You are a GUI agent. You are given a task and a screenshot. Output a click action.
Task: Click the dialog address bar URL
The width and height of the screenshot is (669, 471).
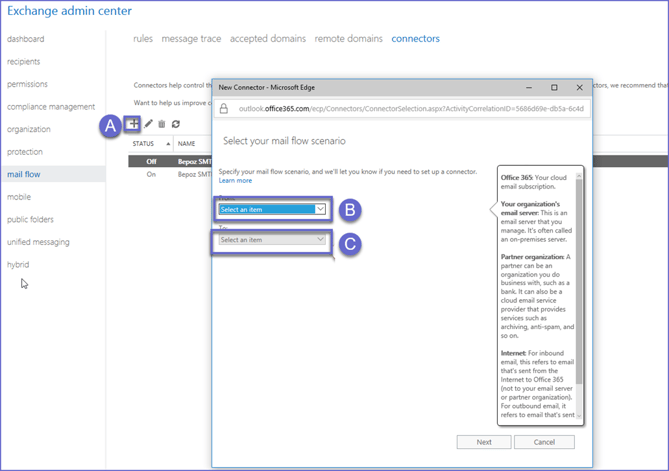410,108
